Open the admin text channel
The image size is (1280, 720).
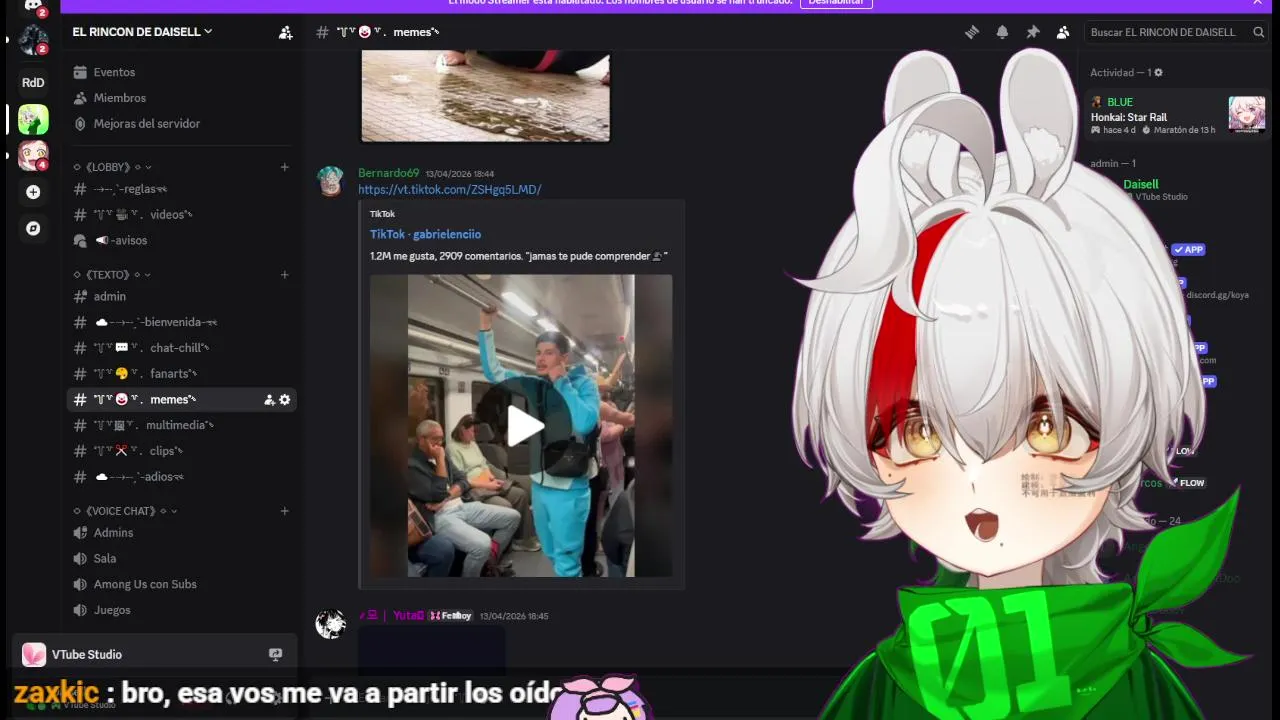181,296
